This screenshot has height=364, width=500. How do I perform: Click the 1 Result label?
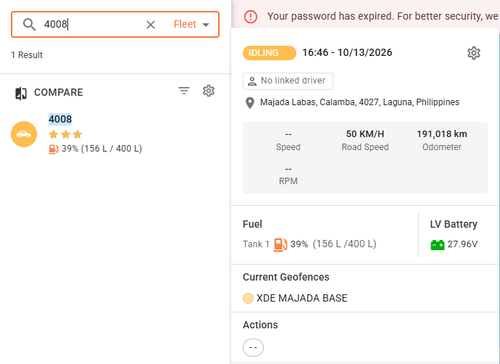[27, 55]
